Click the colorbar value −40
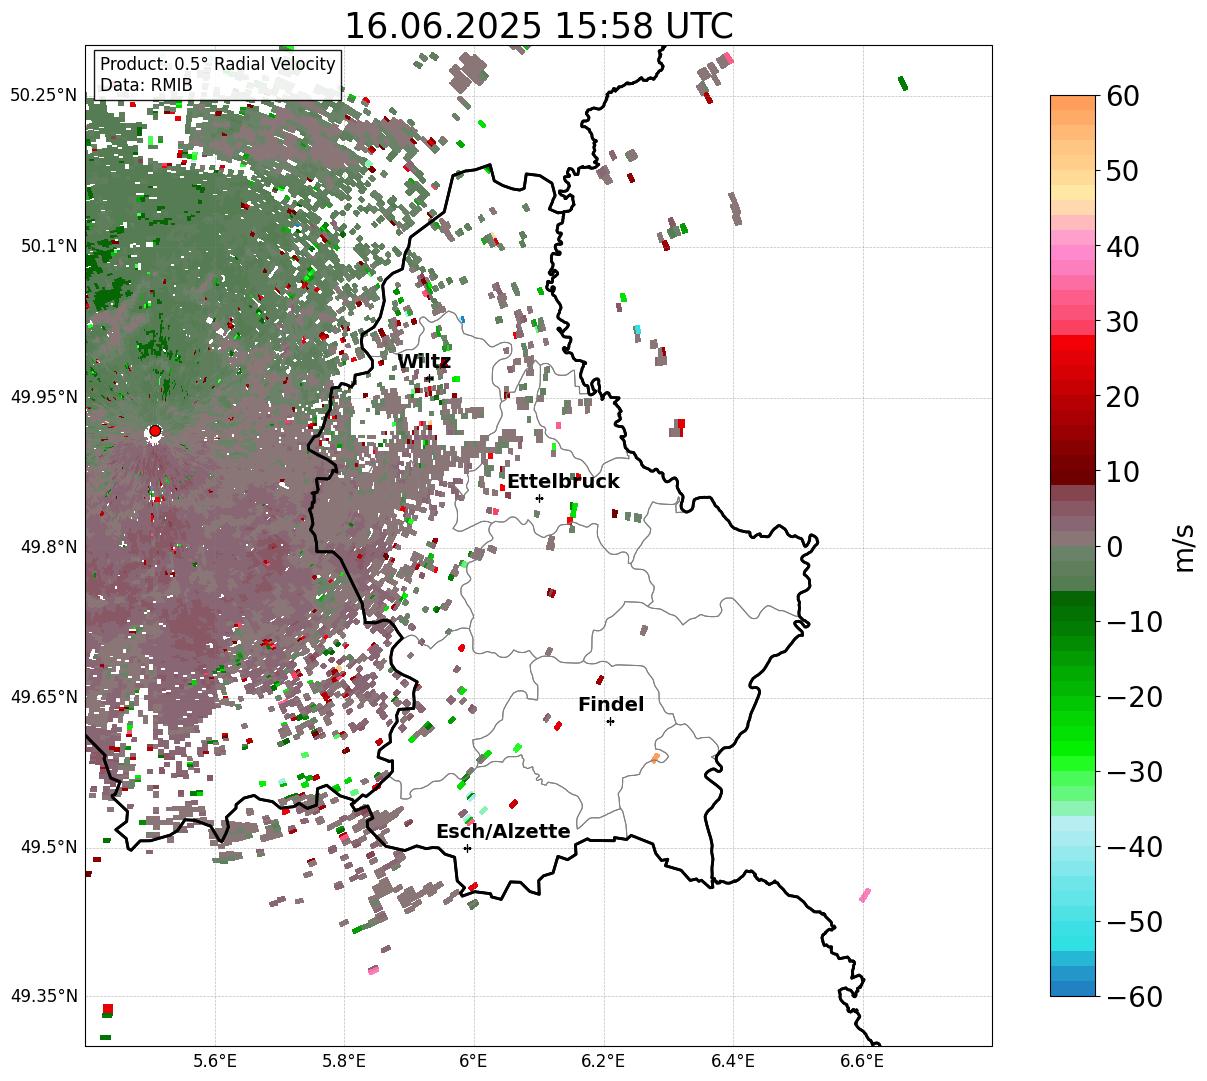Screen dimensions: 1207x1081 click(1134, 847)
